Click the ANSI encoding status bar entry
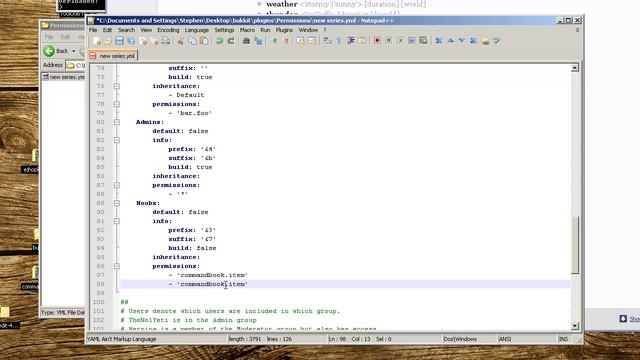The height and width of the screenshot is (360, 640). coord(505,339)
